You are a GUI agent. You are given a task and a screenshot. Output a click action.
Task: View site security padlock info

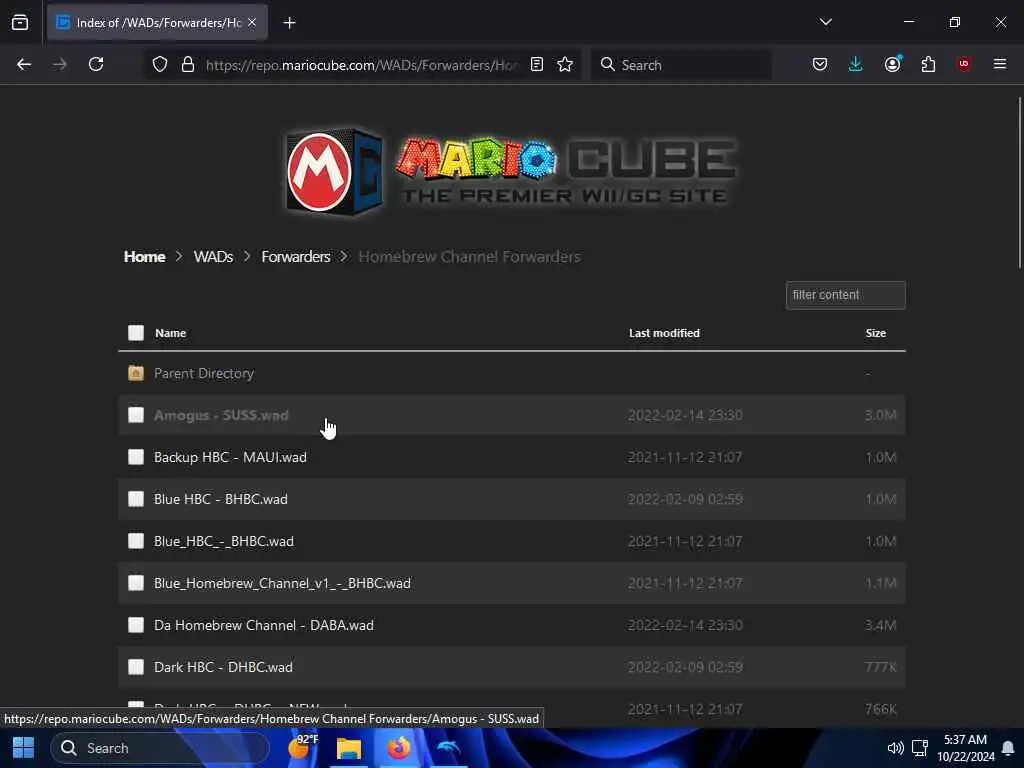tap(188, 64)
